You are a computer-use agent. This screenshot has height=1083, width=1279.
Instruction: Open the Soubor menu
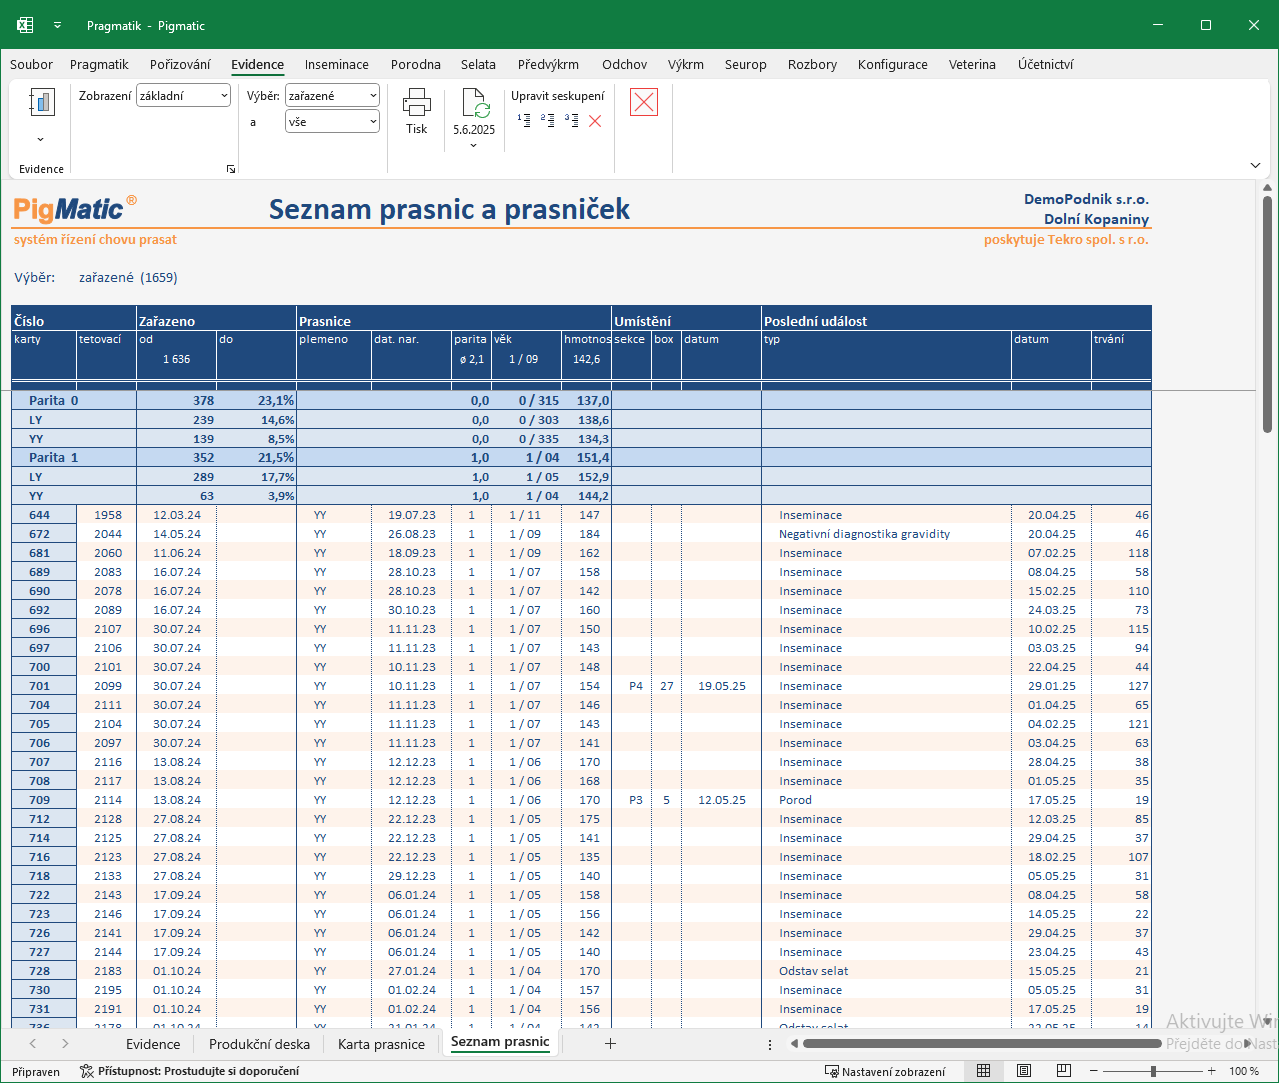click(31, 64)
